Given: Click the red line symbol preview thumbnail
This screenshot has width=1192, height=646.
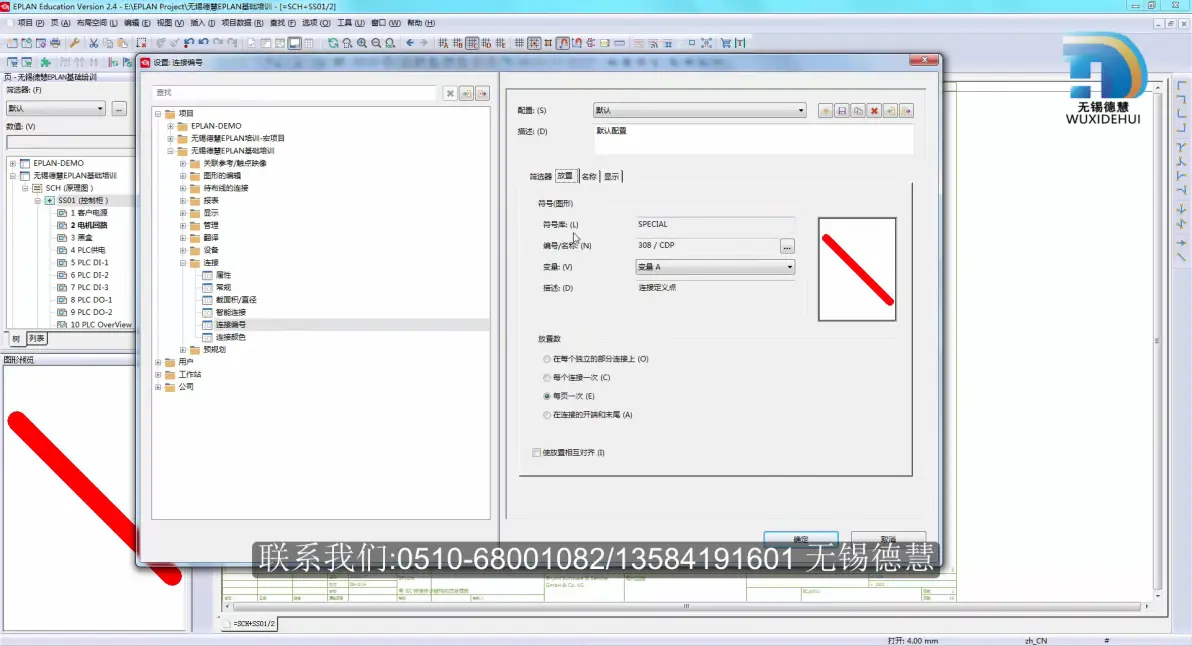Looking at the screenshot, I should [857, 269].
